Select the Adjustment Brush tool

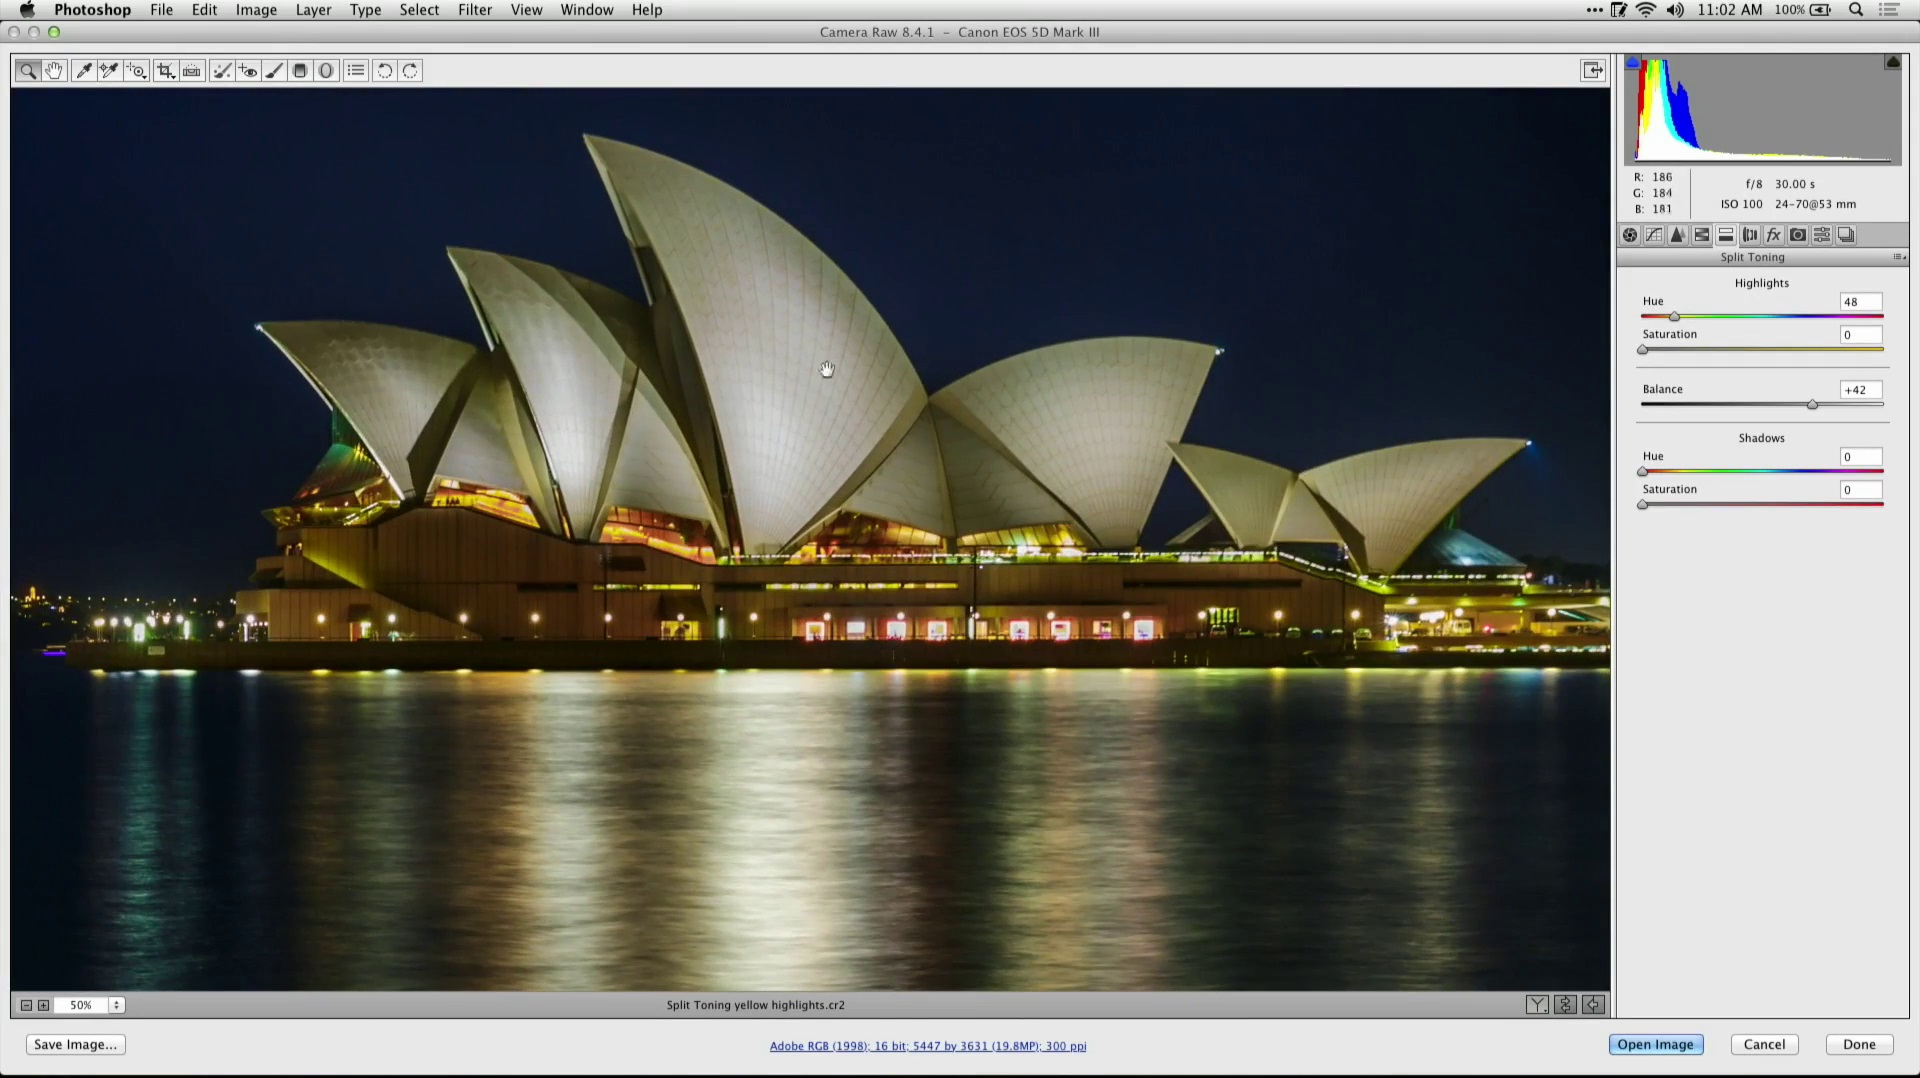click(x=274, y=70)
